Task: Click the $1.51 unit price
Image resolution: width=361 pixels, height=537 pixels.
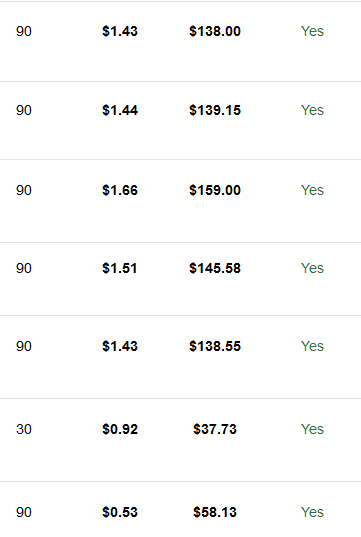Action: pyautogui.click(x=120, y=268)
